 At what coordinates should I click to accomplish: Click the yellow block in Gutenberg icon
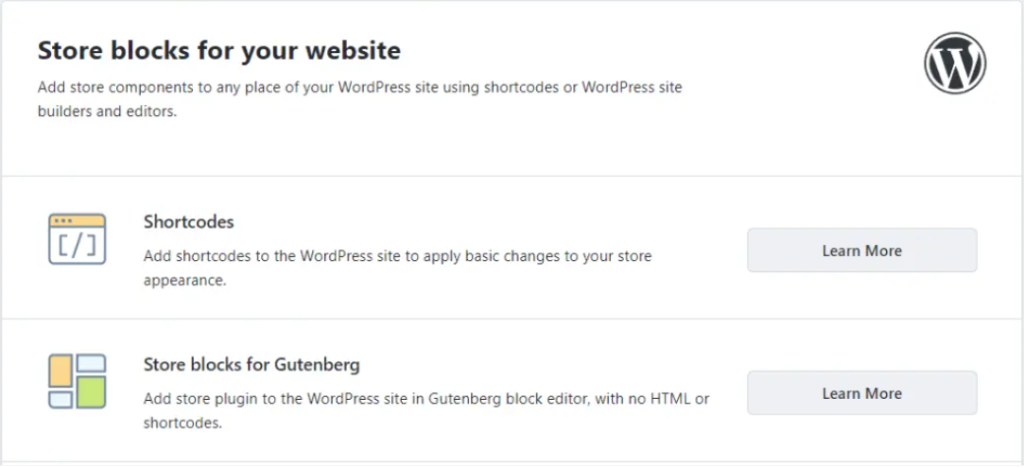point(61,371)
